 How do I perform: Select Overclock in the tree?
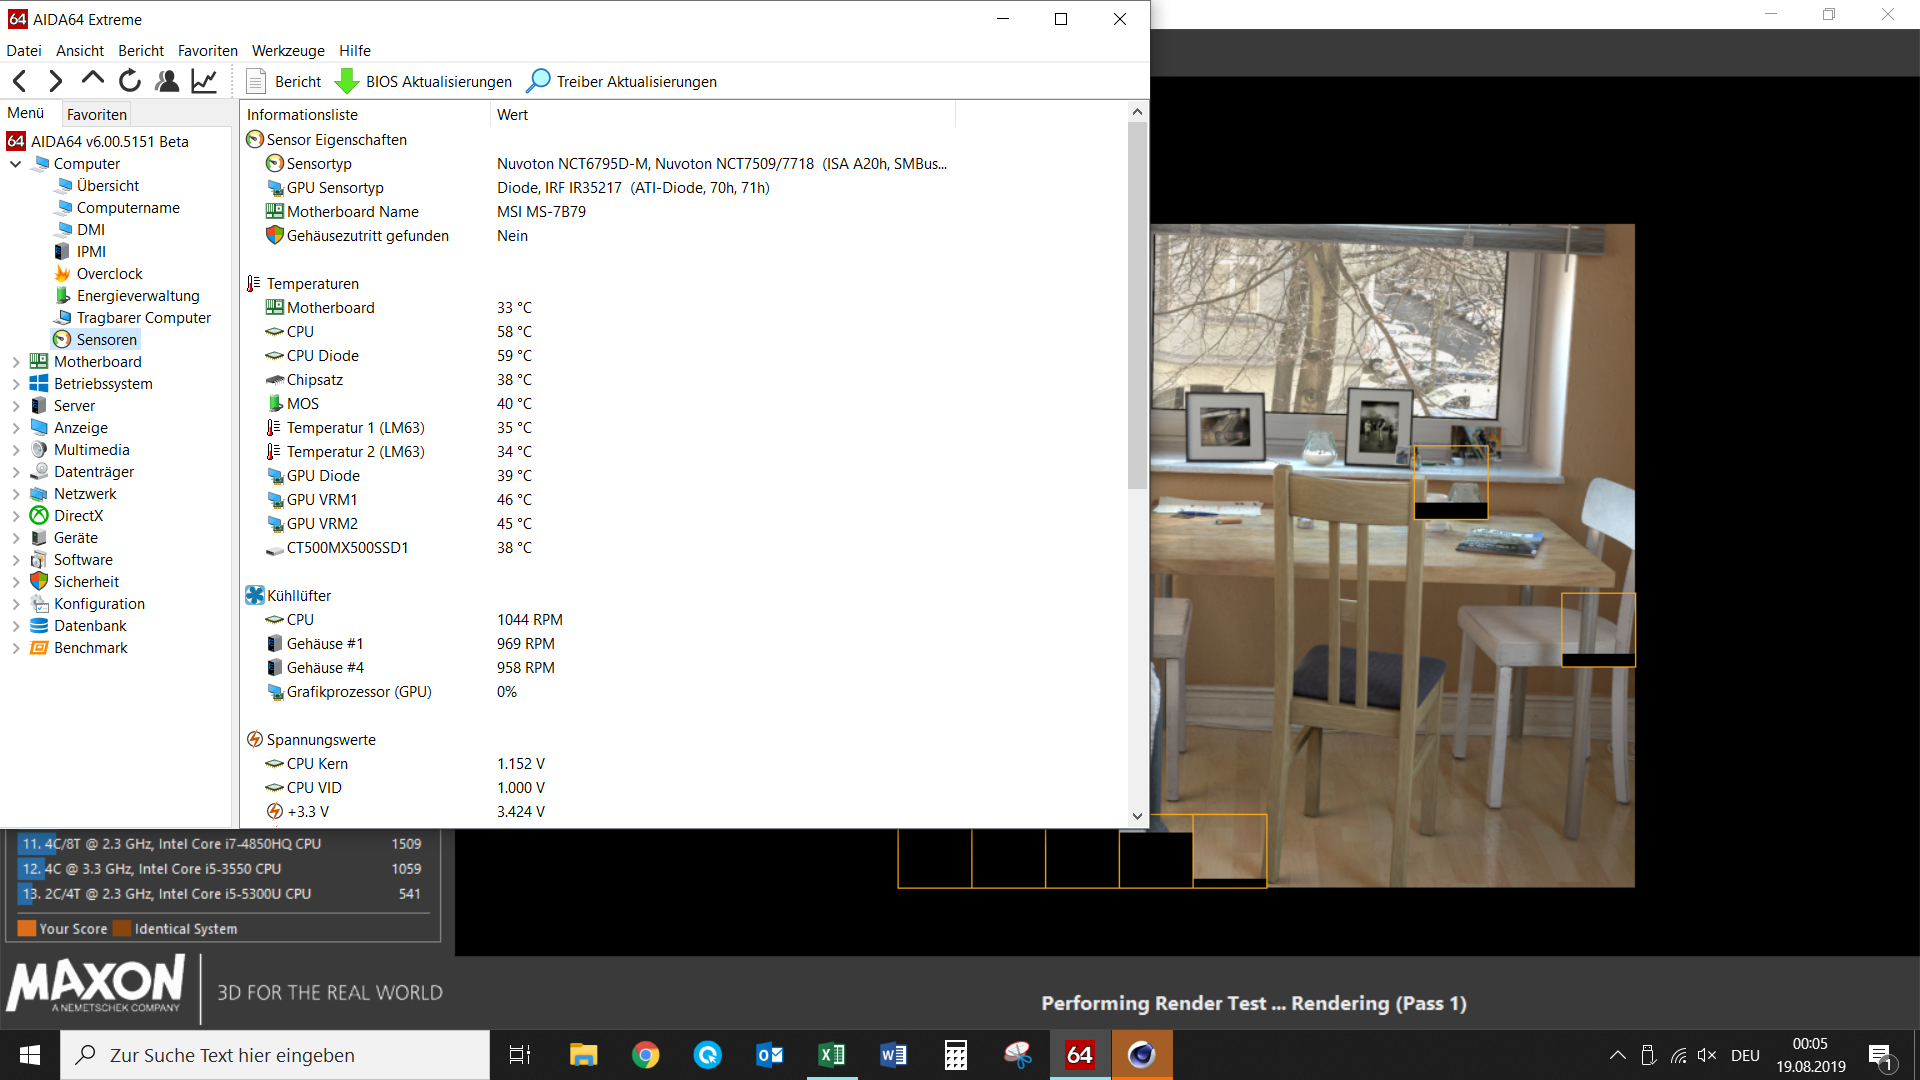(109, 274)
